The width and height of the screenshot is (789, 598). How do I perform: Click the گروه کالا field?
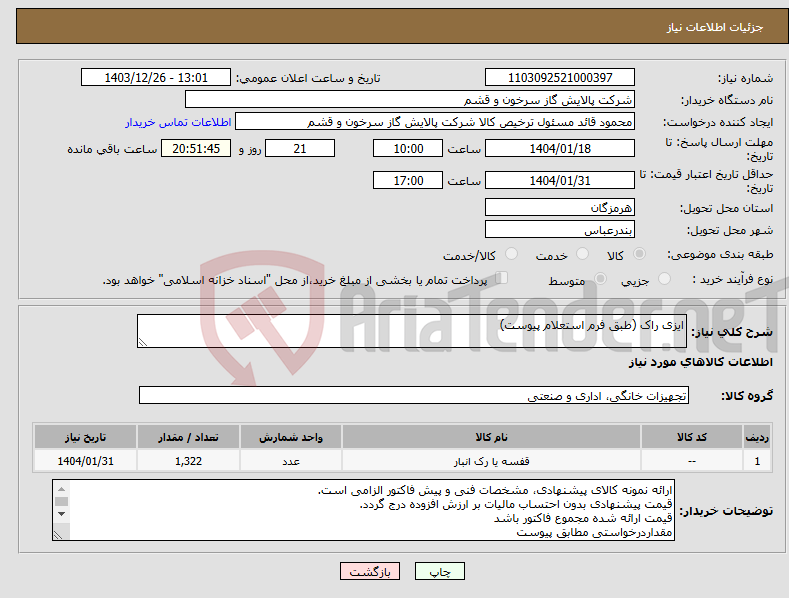tap(414, 396)
